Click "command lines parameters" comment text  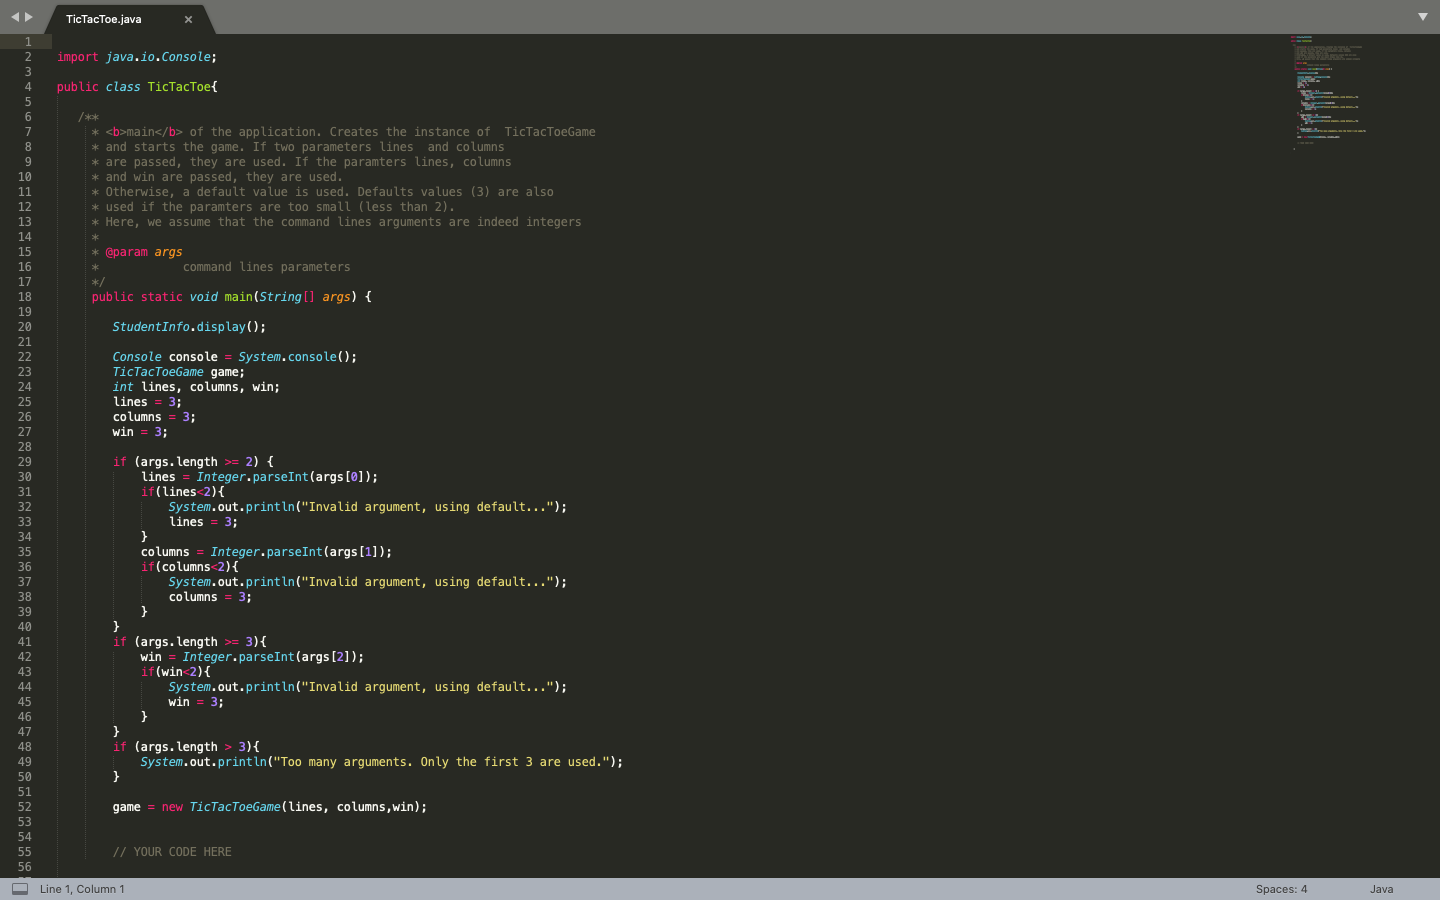[x=266, y=267]
